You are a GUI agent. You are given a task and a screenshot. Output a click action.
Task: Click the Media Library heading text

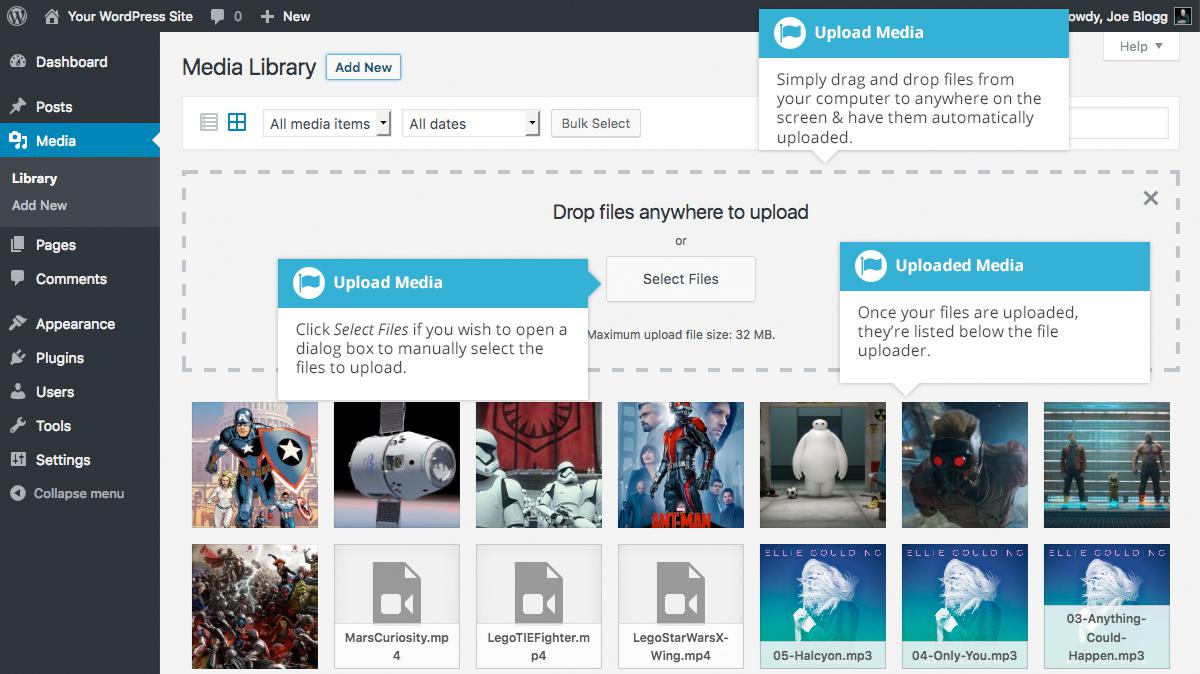(x=249, y=67)
